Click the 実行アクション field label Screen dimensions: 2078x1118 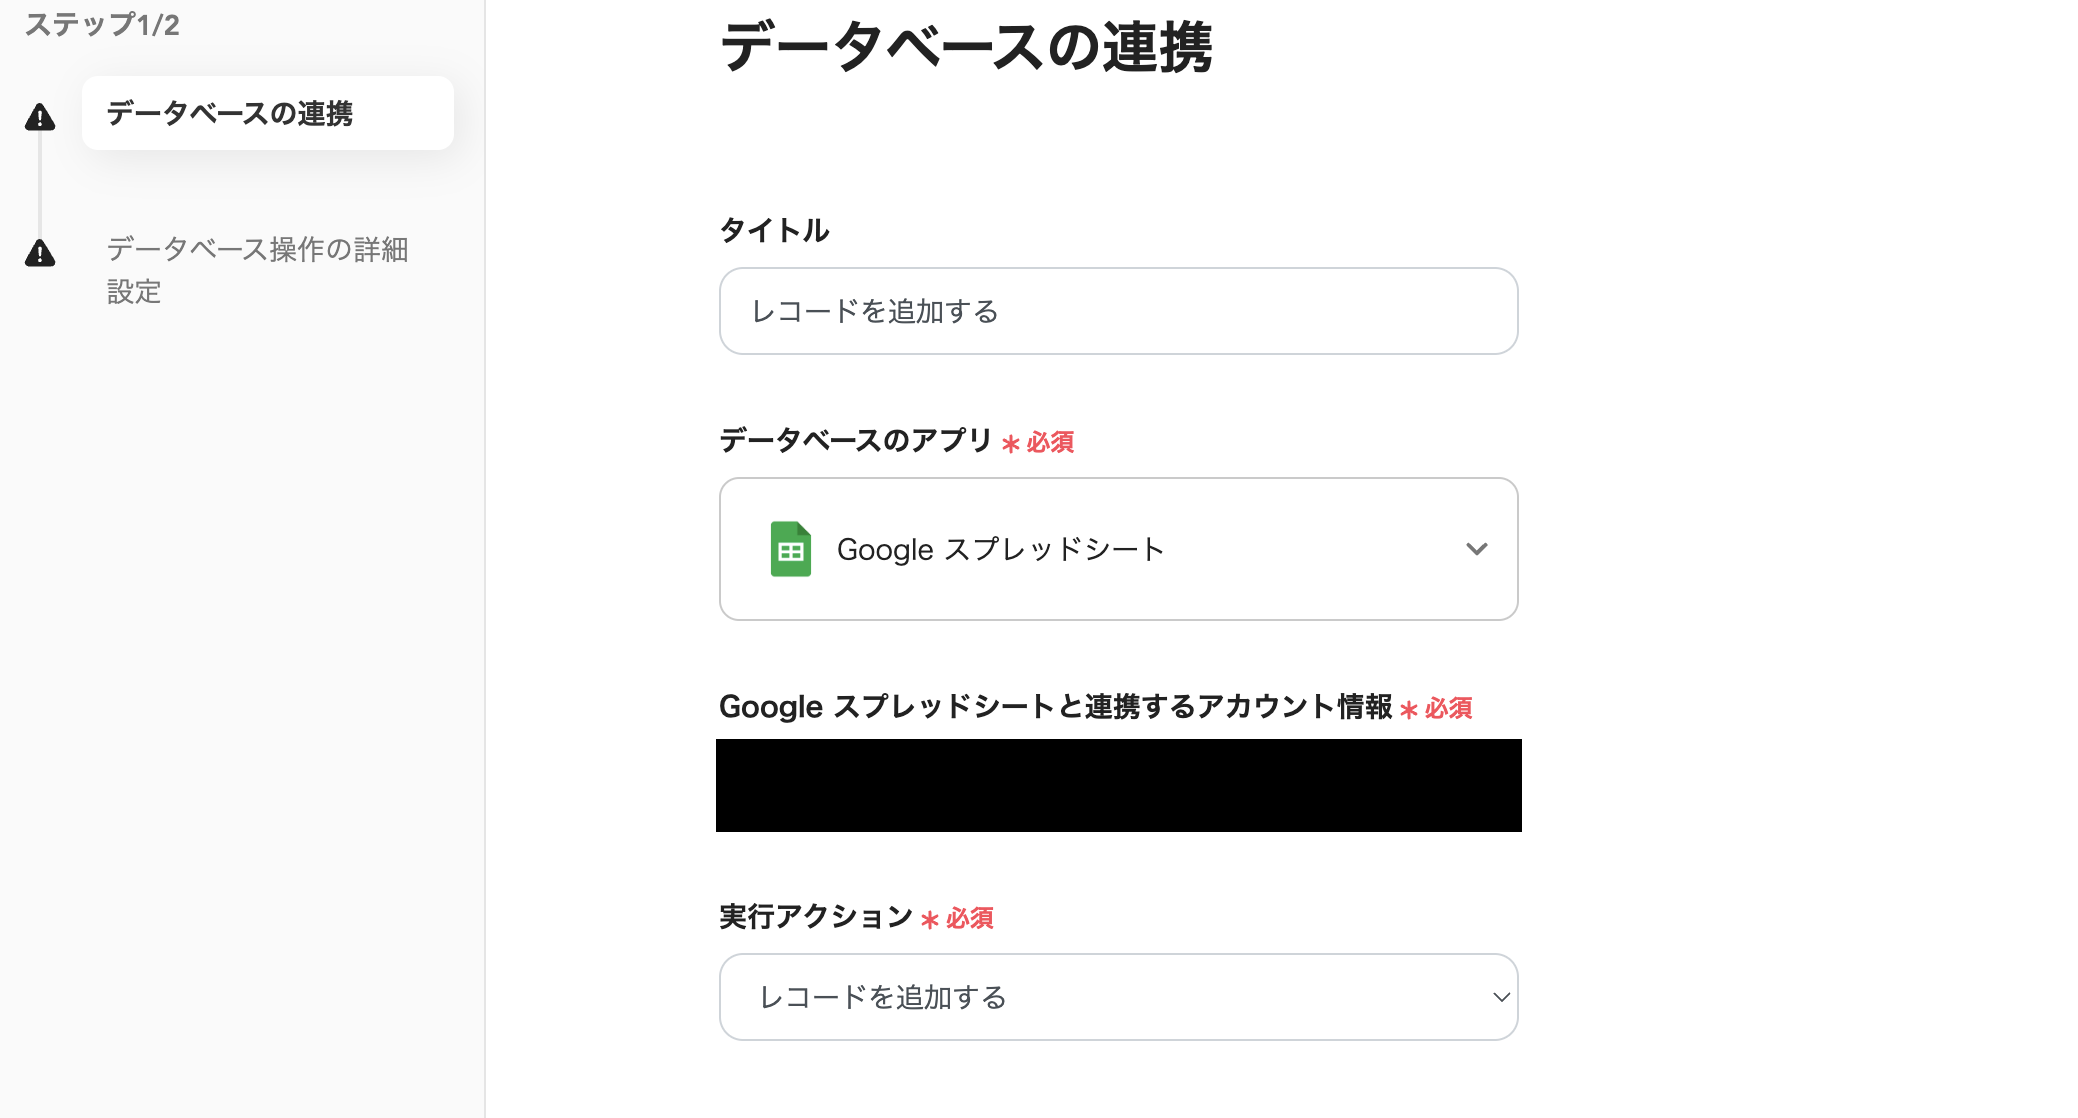[x=815, y=917]
